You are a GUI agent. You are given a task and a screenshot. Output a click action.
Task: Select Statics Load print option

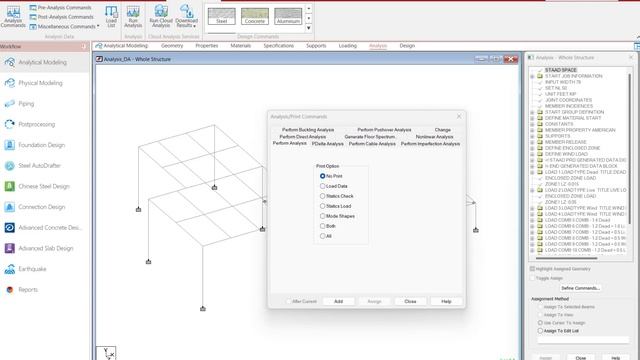click(x=322, y=206)
